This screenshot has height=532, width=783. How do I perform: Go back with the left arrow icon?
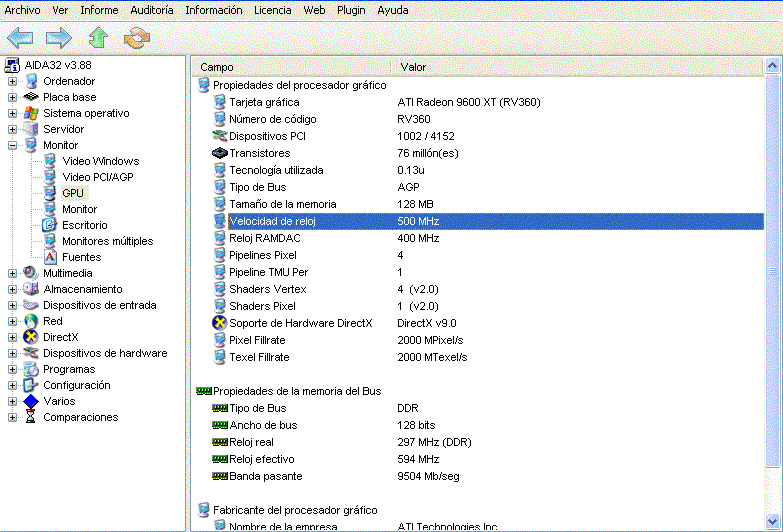click(x=20, y=38)
